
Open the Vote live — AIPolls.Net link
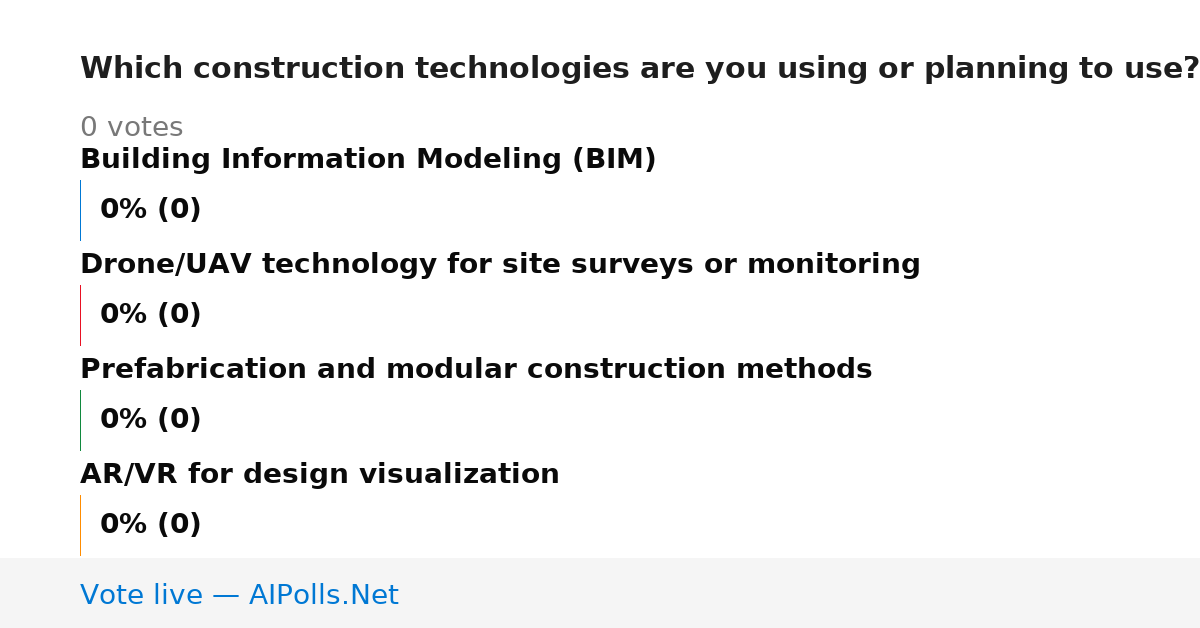coord(239,596)
